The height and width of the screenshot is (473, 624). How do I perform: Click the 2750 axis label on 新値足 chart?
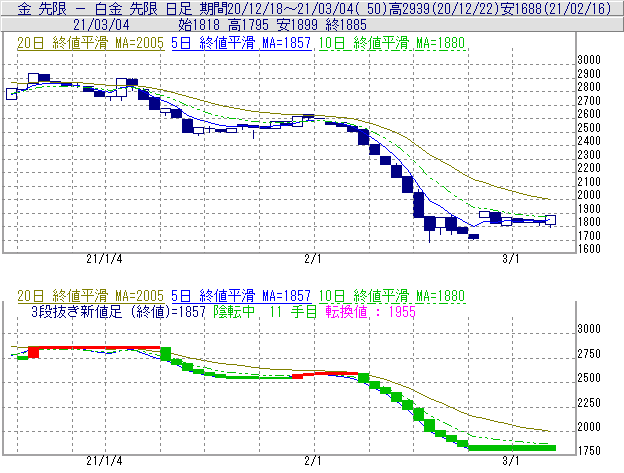[589, 354]
